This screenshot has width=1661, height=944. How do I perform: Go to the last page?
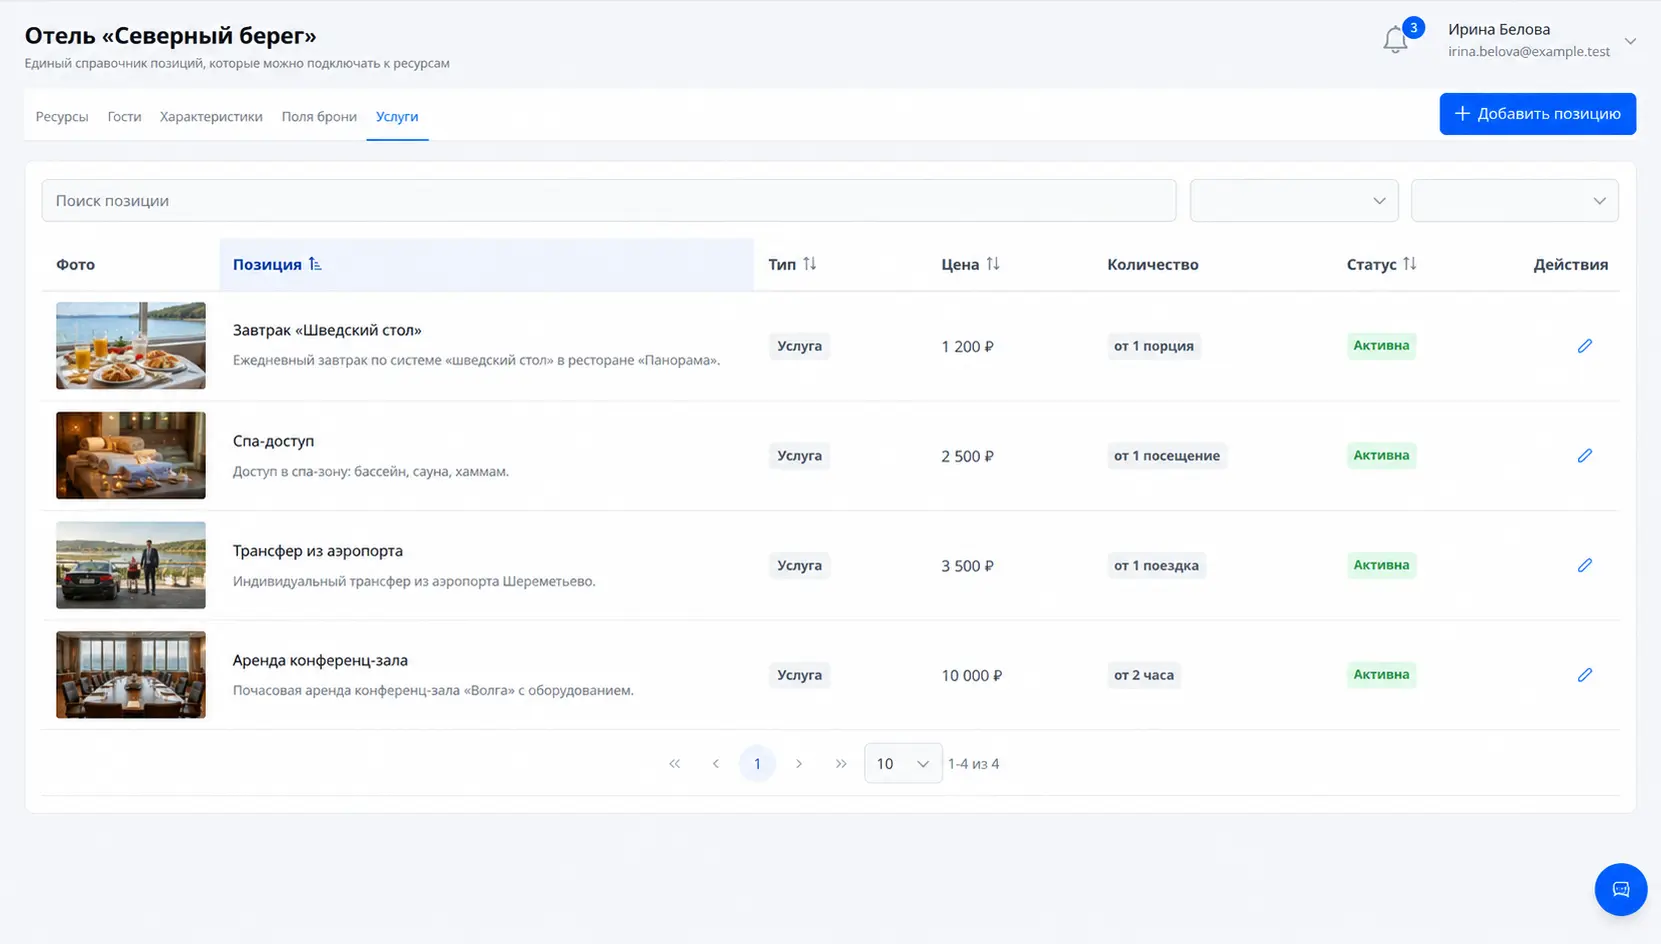point(840,764)
